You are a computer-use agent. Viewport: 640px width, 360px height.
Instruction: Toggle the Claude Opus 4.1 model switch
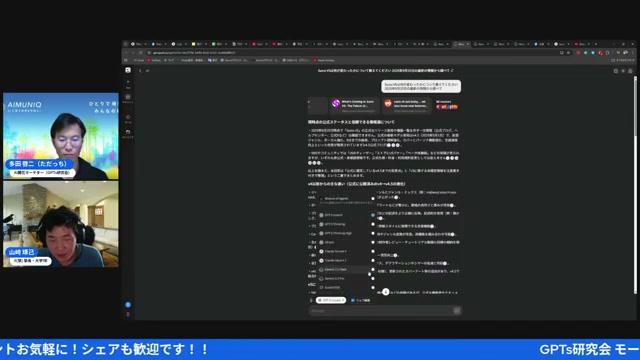(x=373, y=260)
